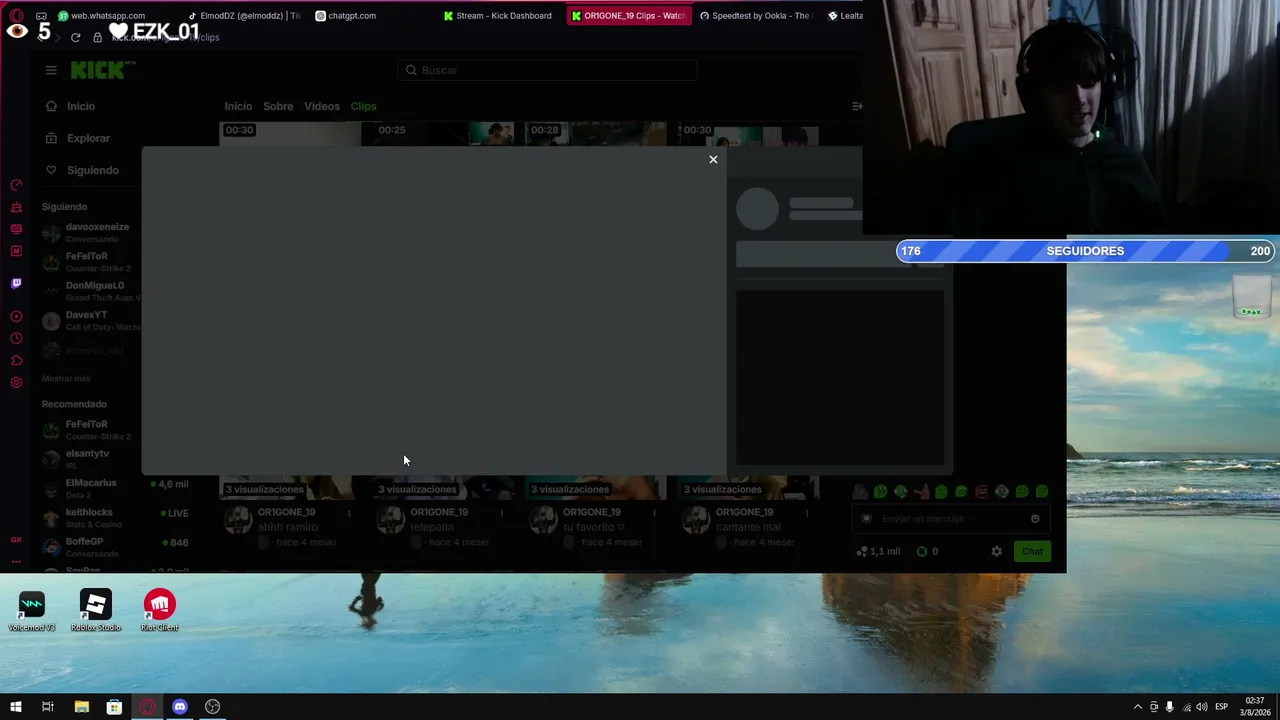
Task: Switch to chatgpt.com browser tab
Action: (x=346, y=16)
